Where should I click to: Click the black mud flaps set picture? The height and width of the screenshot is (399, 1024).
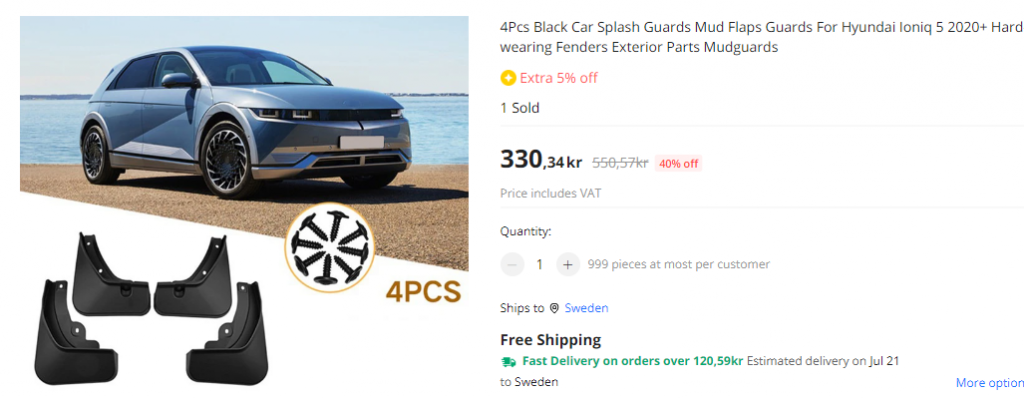151,308
